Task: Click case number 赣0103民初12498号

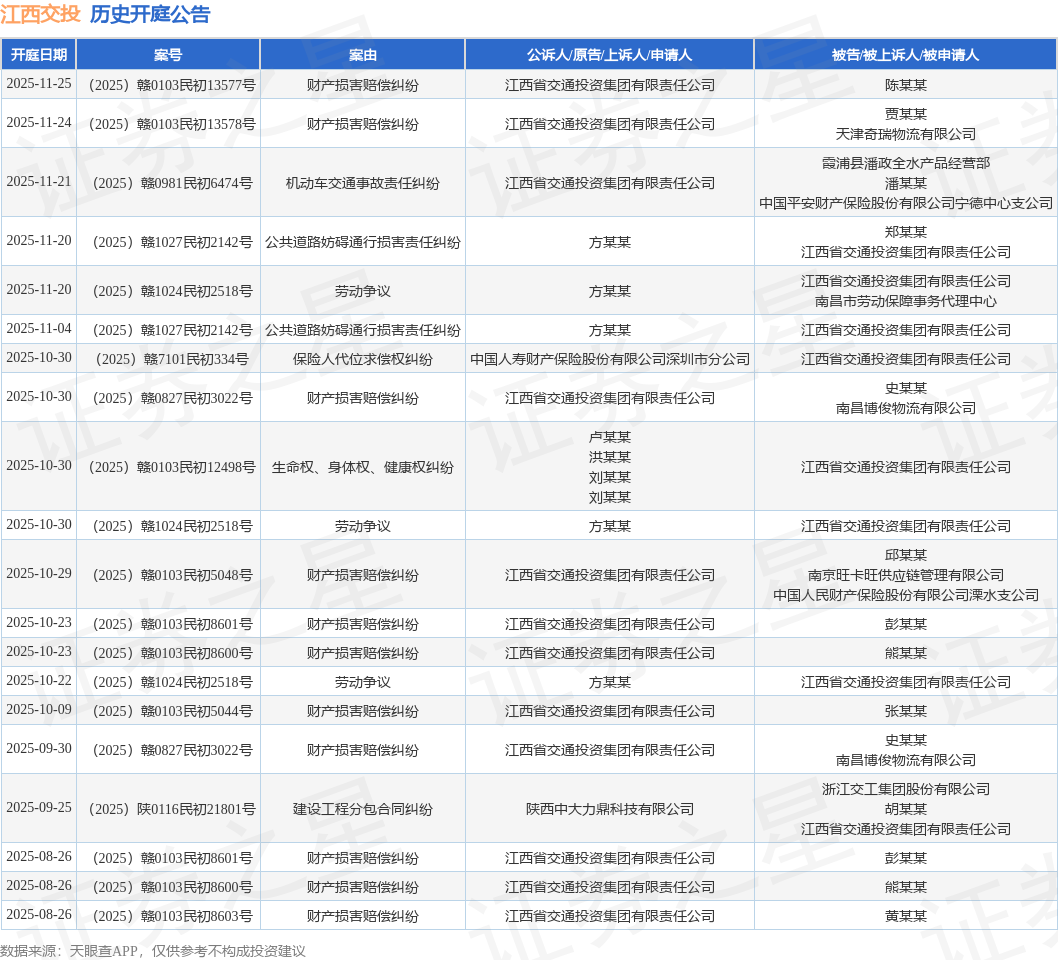Action: 172,467
